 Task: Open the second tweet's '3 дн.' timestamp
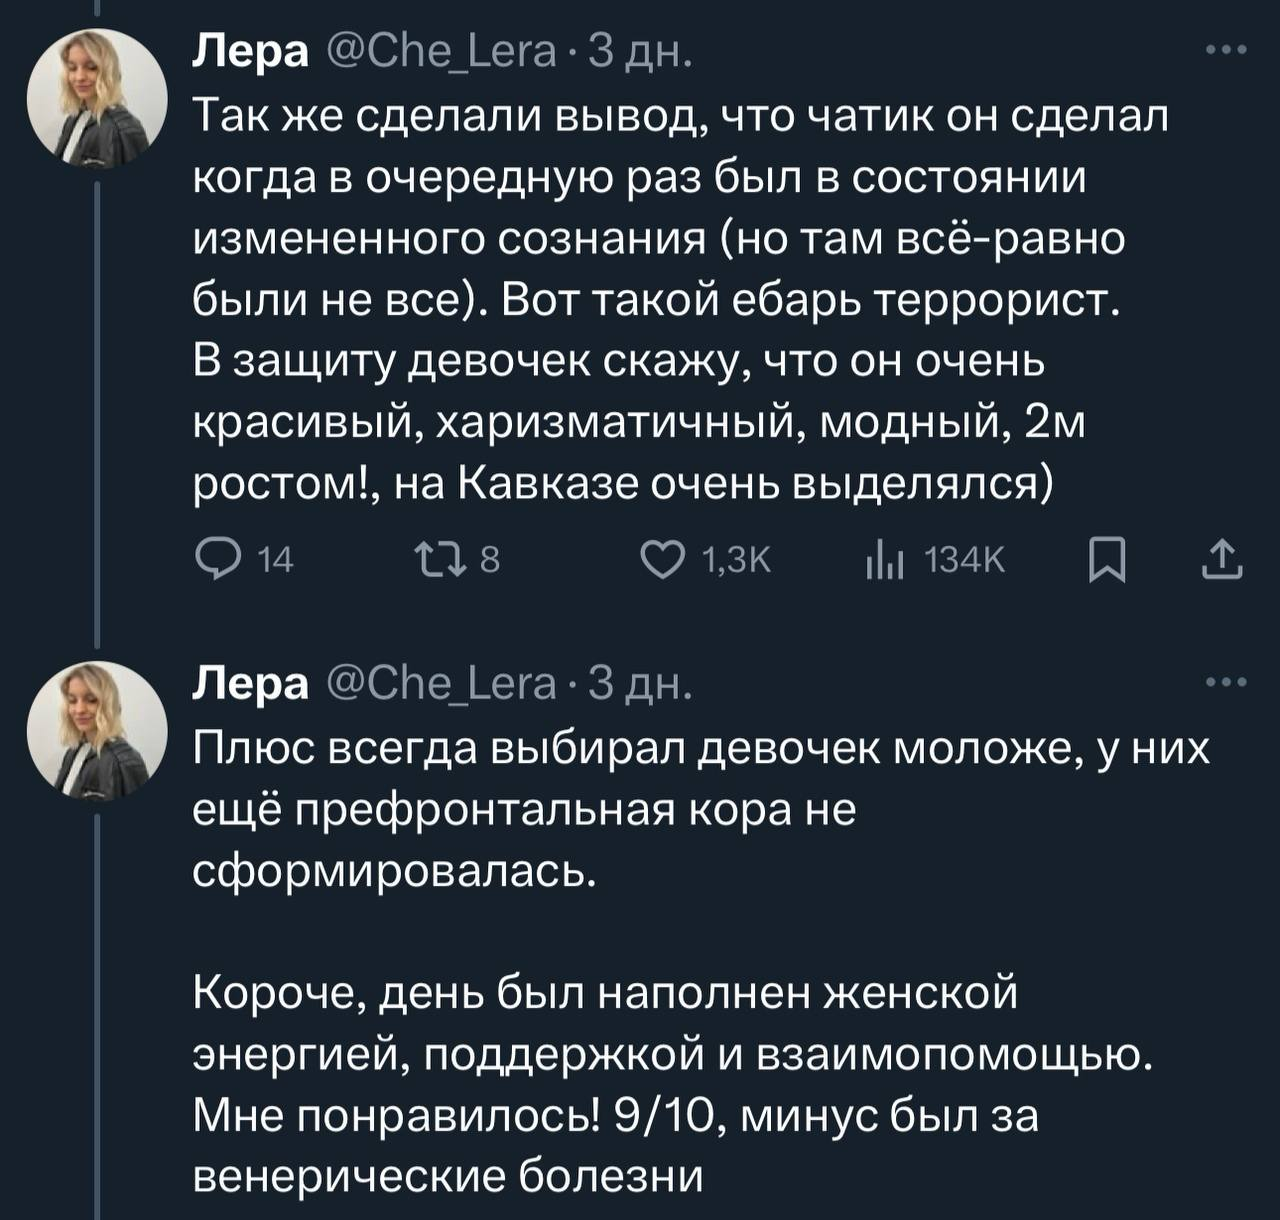[636, 685]
